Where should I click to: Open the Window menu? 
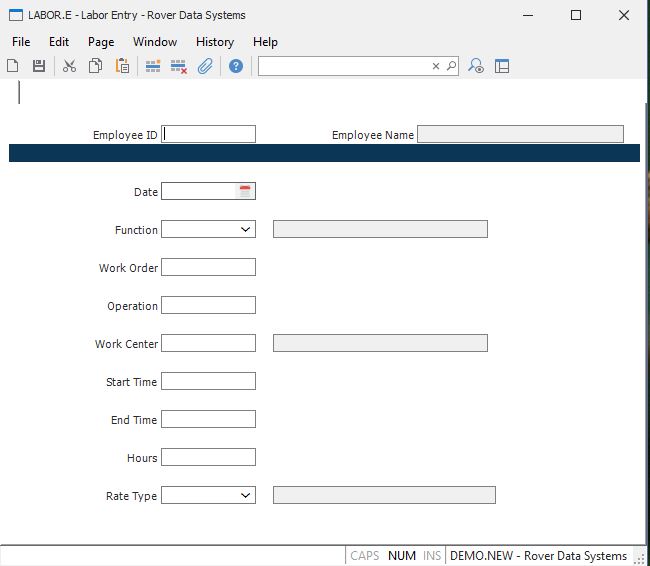(x=155, y=42)
